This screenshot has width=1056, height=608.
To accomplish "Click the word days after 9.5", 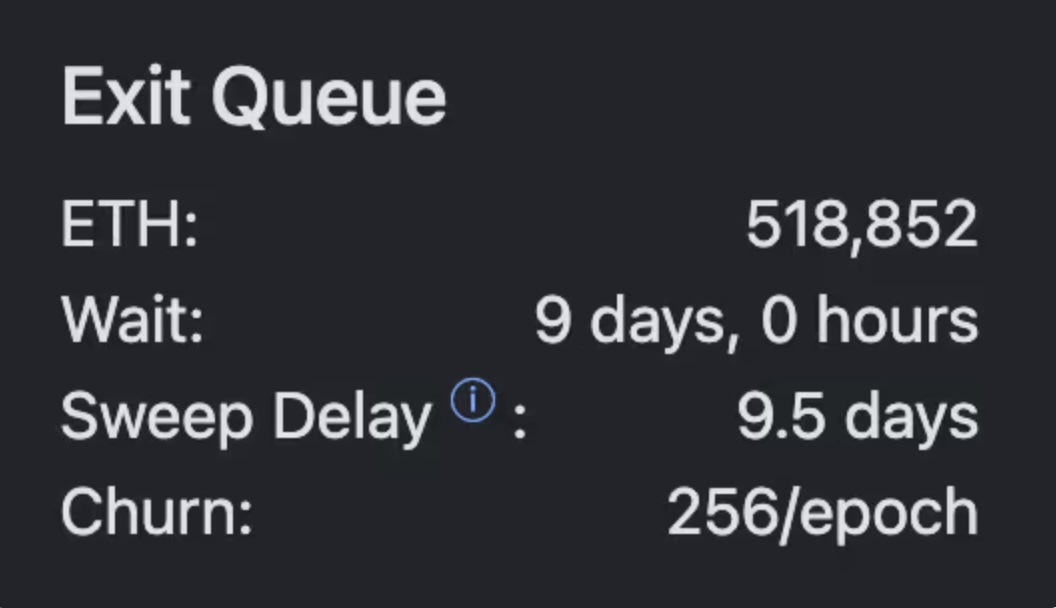I will coord(911,418).
